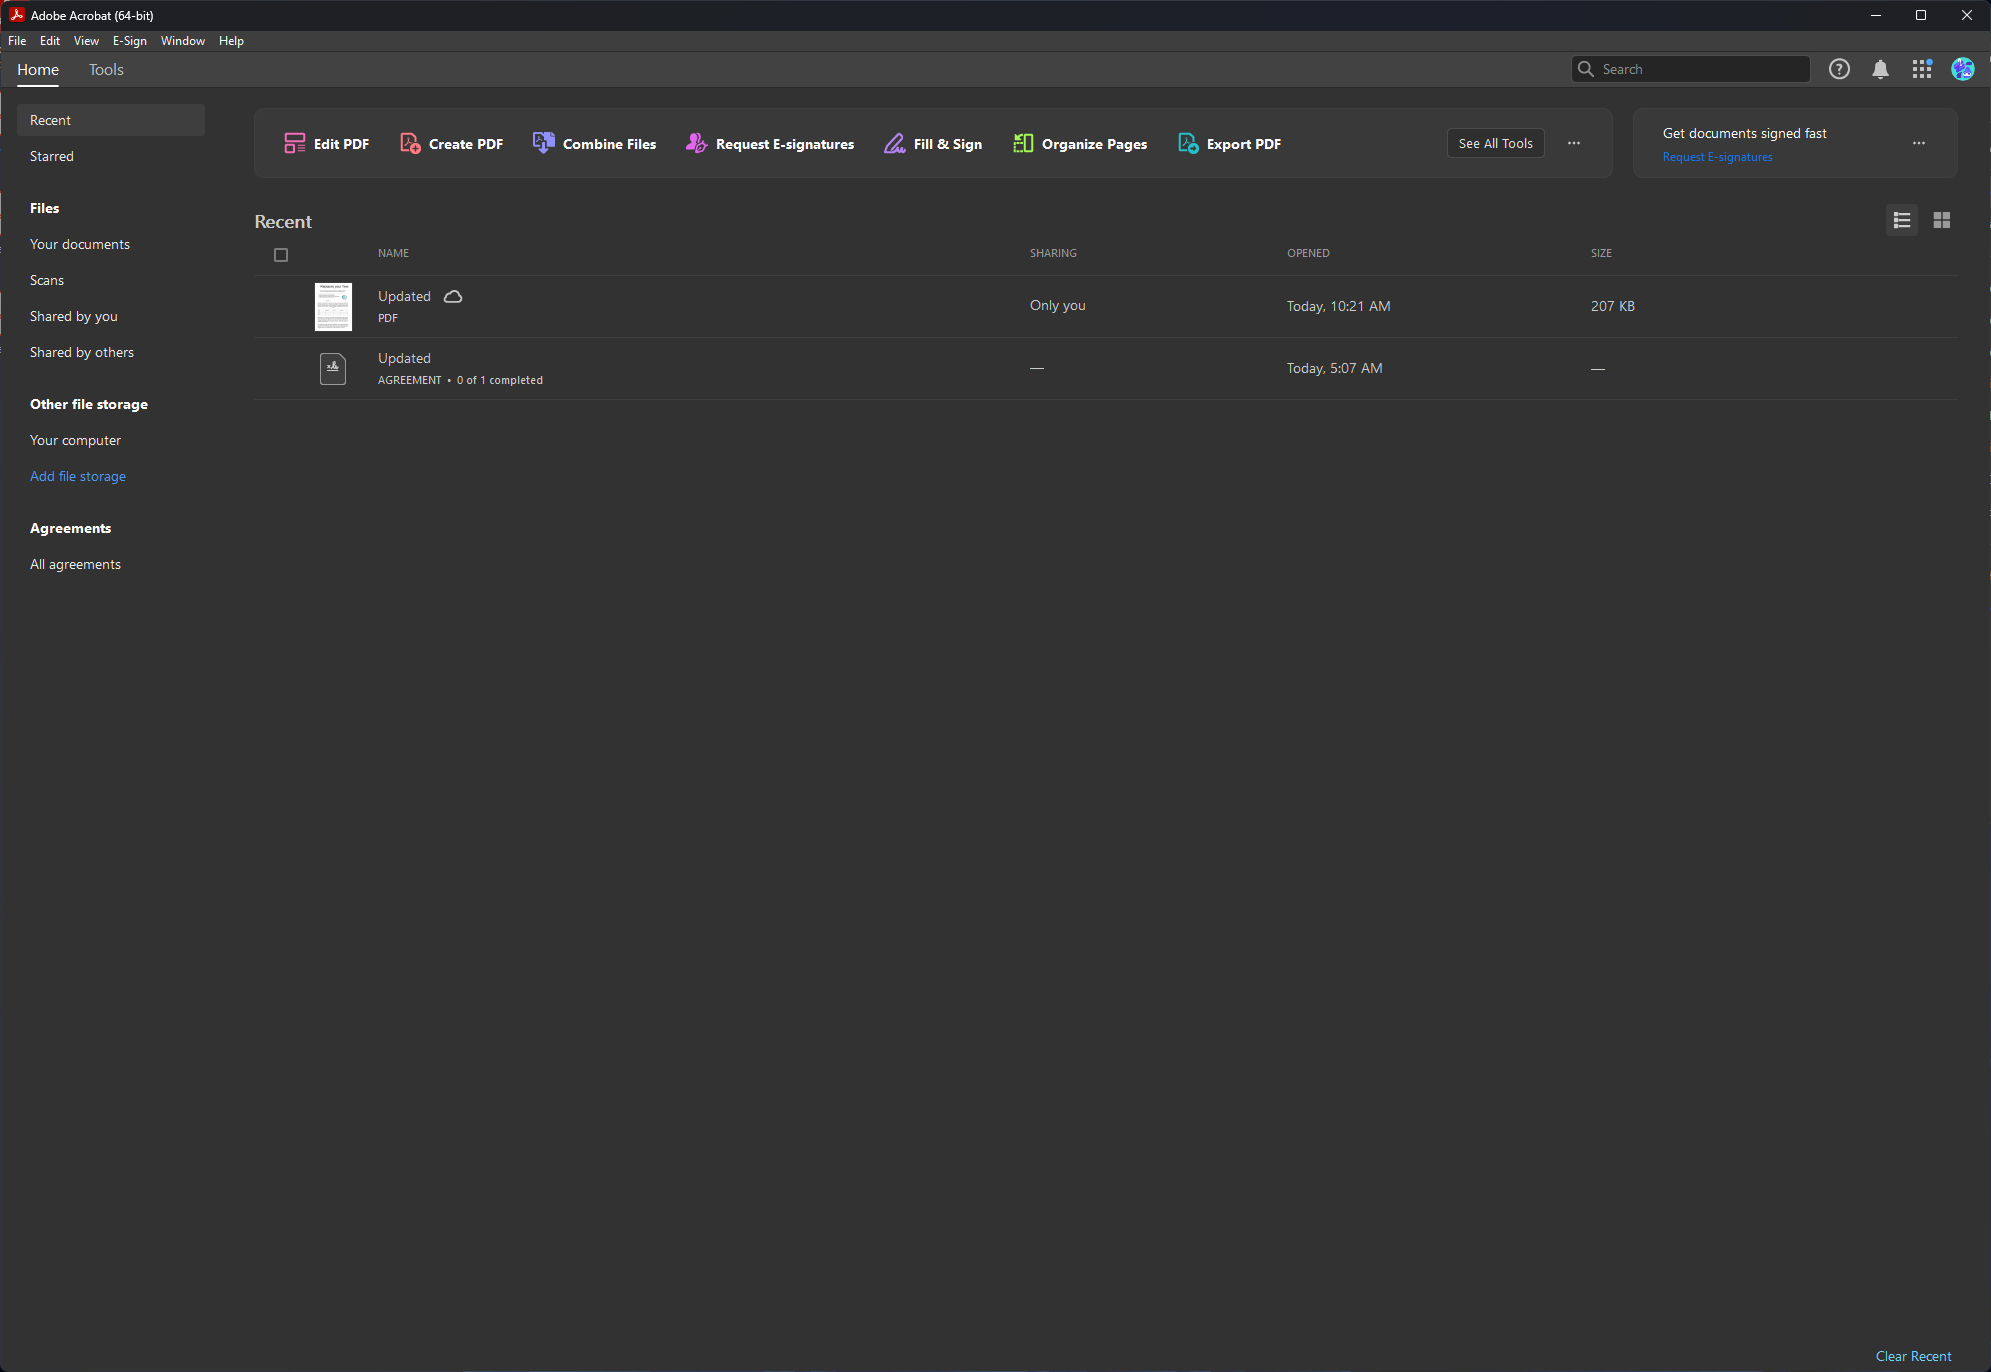Switch to grid thumbnail view
Image resolution: width=1991 pixels, height=1372 pixels.
click(x=1941, y=220)
